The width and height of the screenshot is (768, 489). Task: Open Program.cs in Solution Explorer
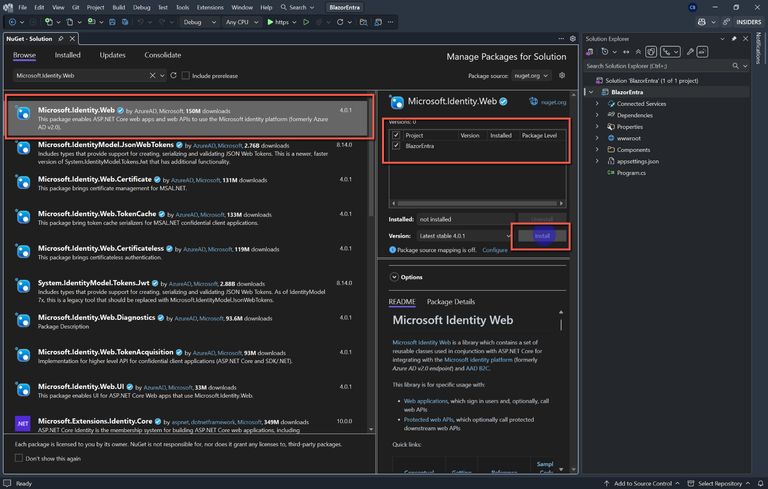pos(632,173)
